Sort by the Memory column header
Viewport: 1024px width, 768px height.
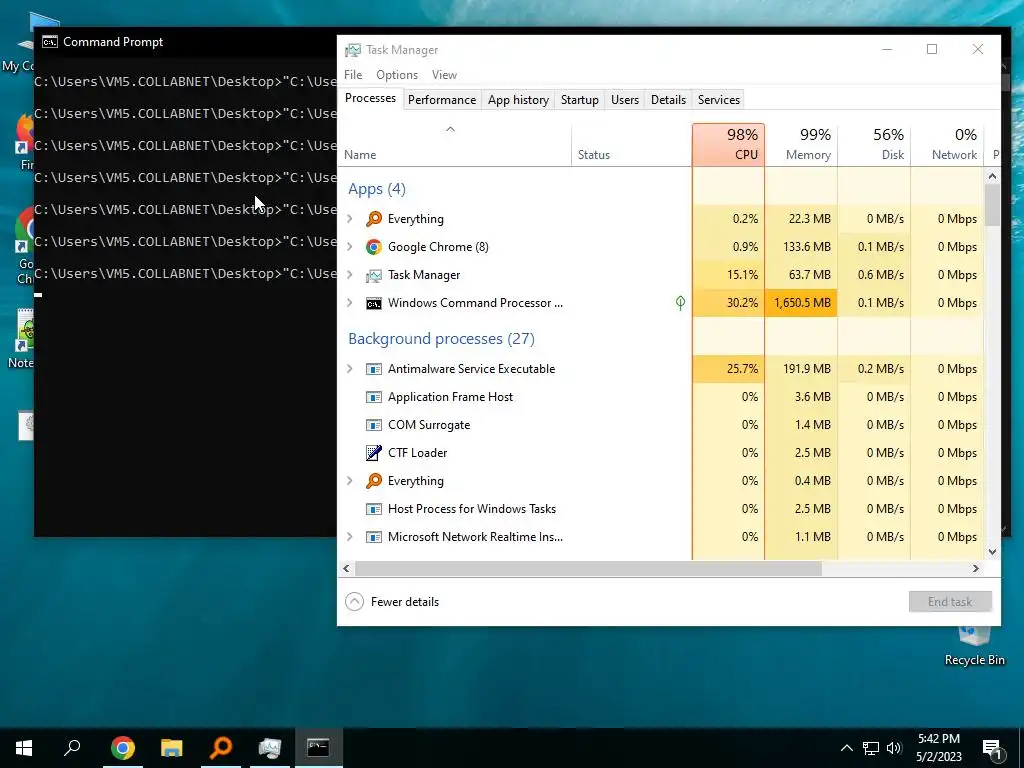tap(801, 144)
